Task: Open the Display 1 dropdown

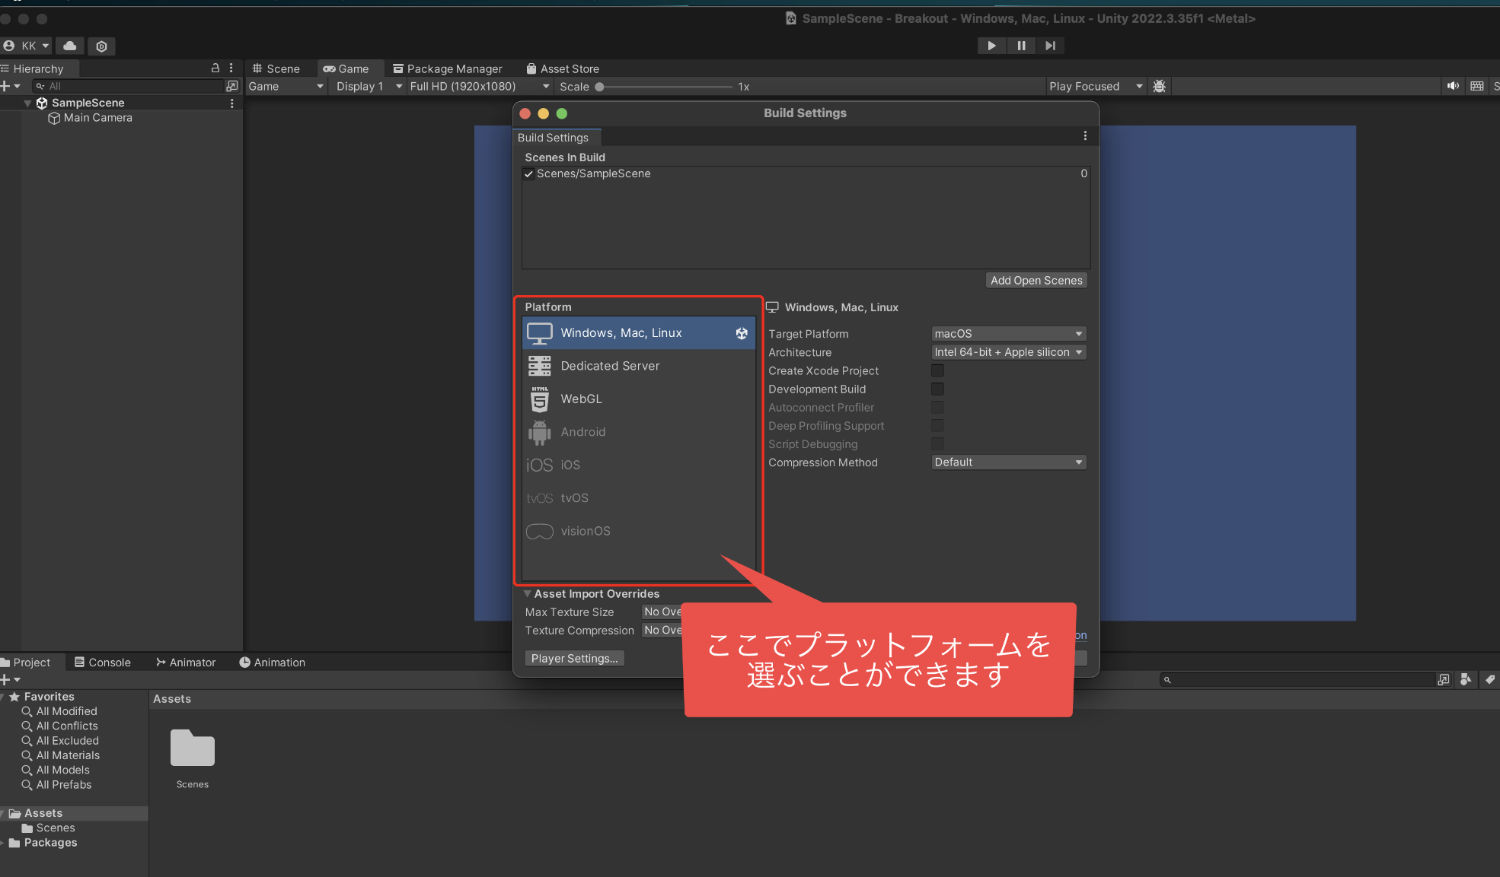Action: point(368,87)
